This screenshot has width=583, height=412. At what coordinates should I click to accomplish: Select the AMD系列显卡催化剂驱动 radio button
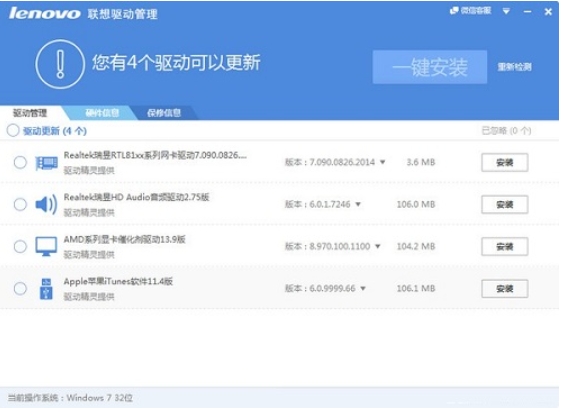click(x=20, y=247)
